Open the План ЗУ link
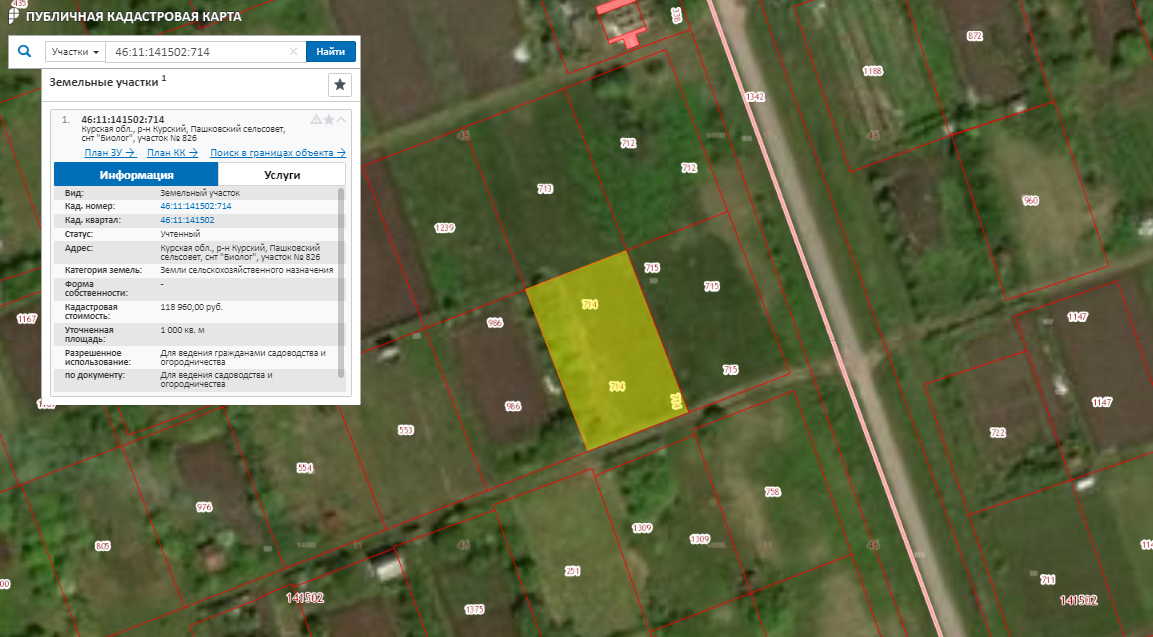This screenshot has height=637, width=1153. [x=109, y=153]
